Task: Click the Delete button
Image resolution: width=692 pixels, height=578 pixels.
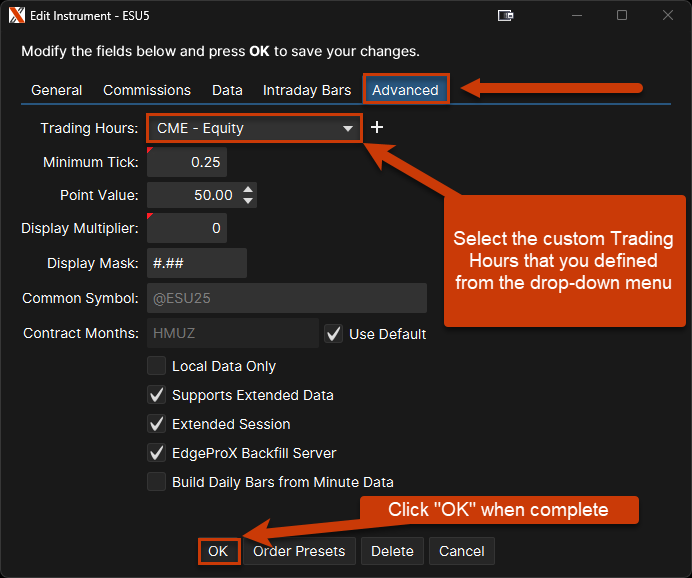Action: pyautogui.click(x=393, y=551)
